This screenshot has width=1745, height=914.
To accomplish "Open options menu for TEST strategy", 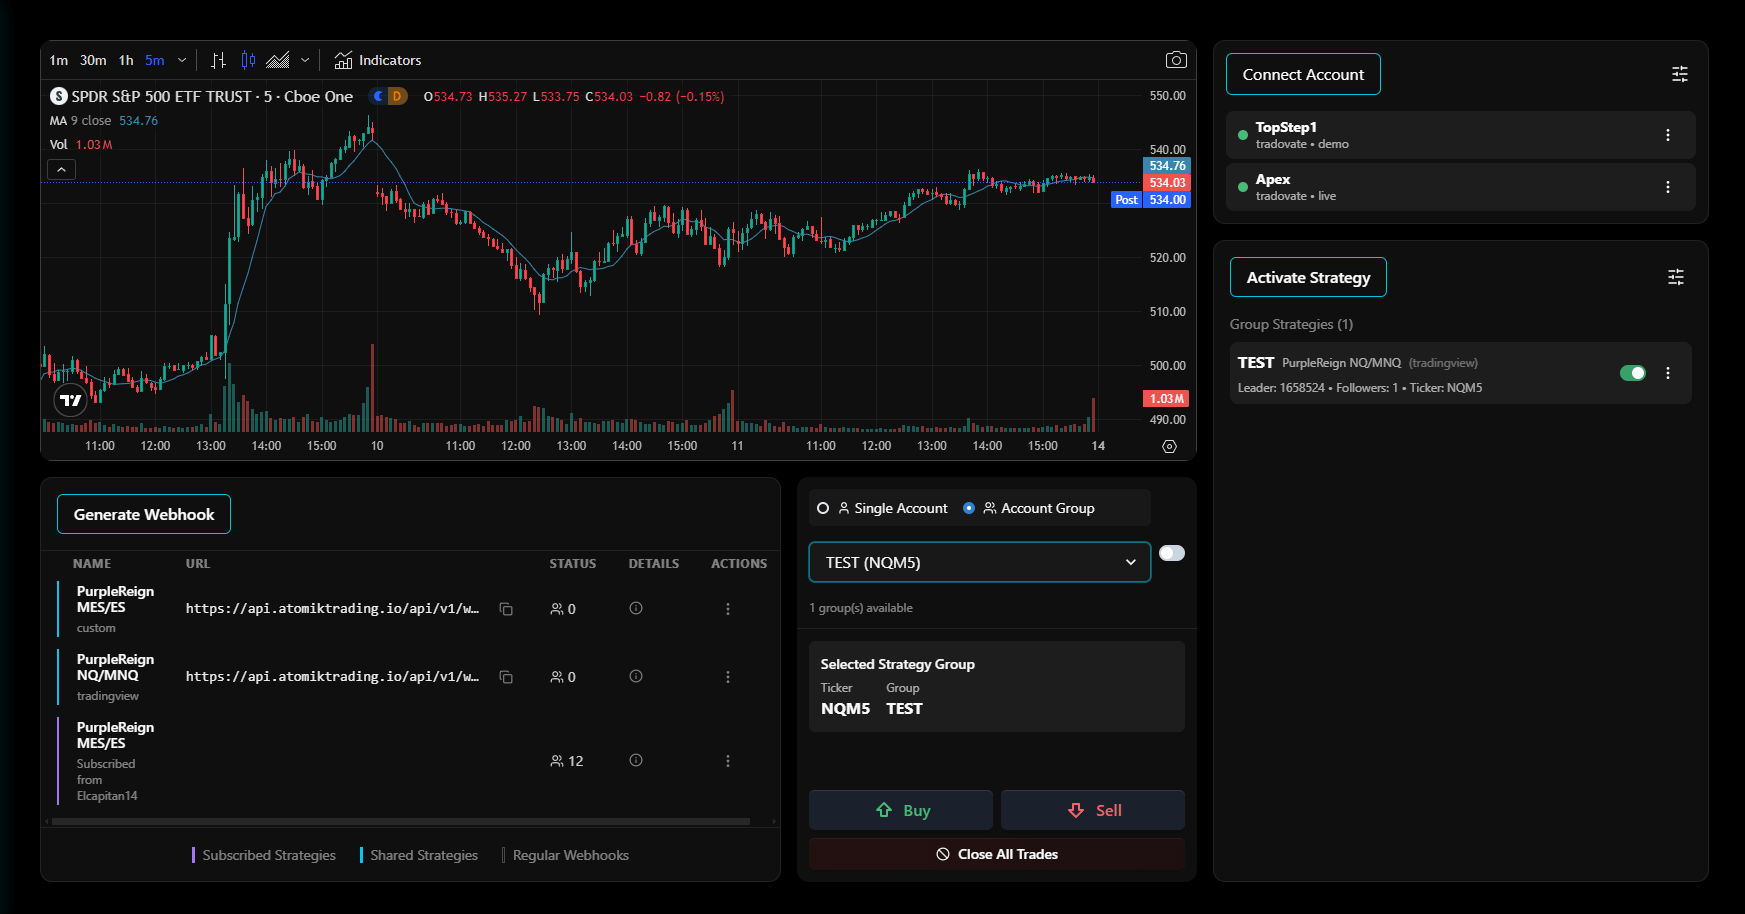I will (1667, 373).
